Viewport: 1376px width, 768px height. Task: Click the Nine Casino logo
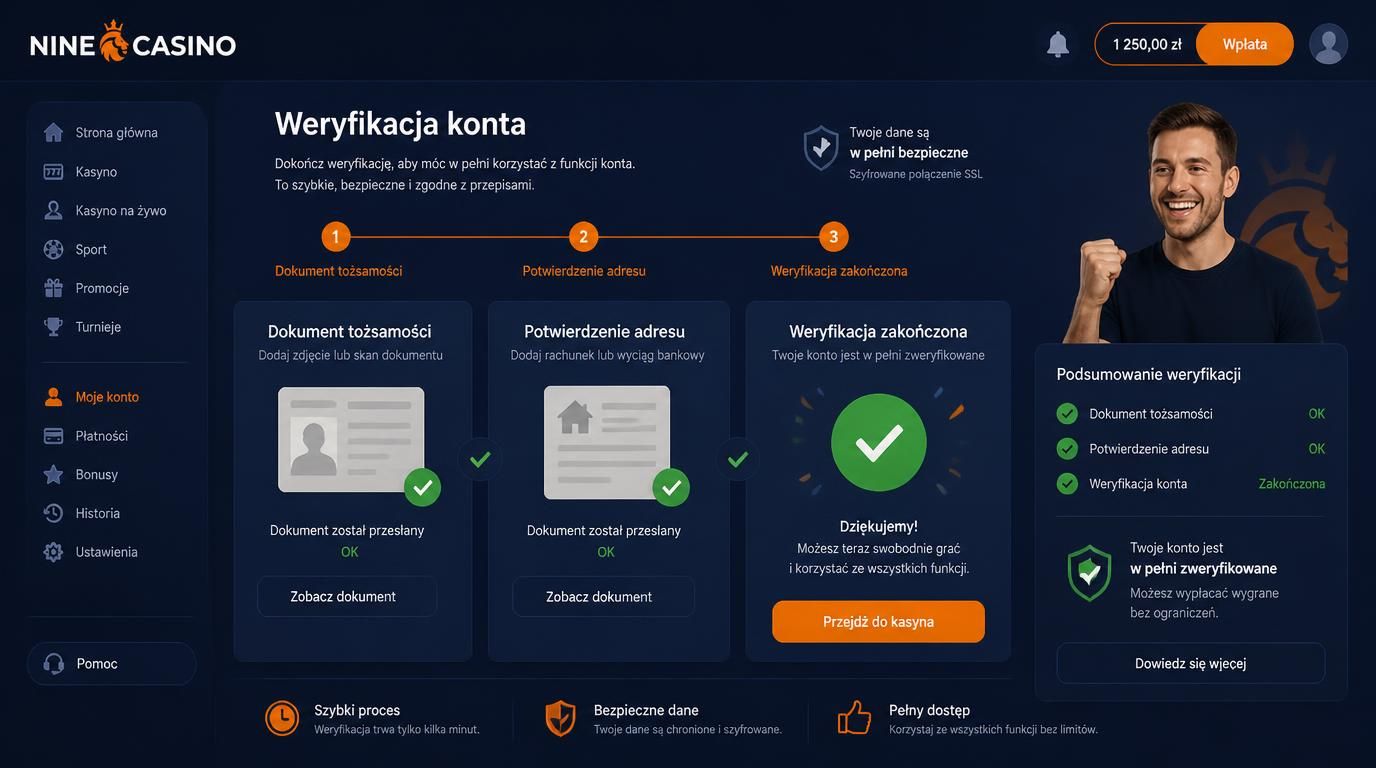point(133,43)
